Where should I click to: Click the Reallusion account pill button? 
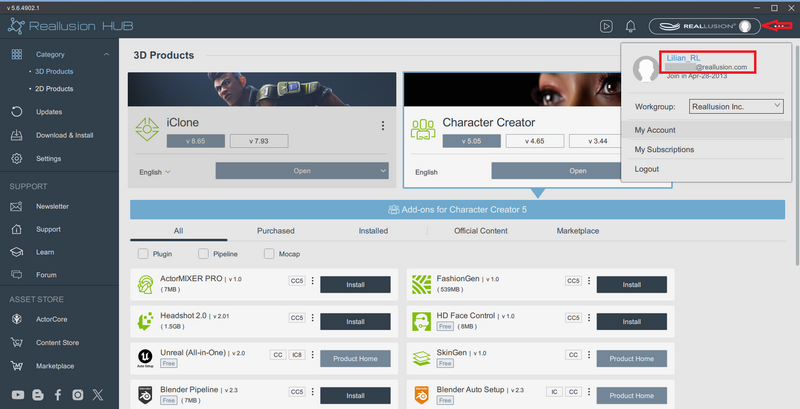point(704,26)
